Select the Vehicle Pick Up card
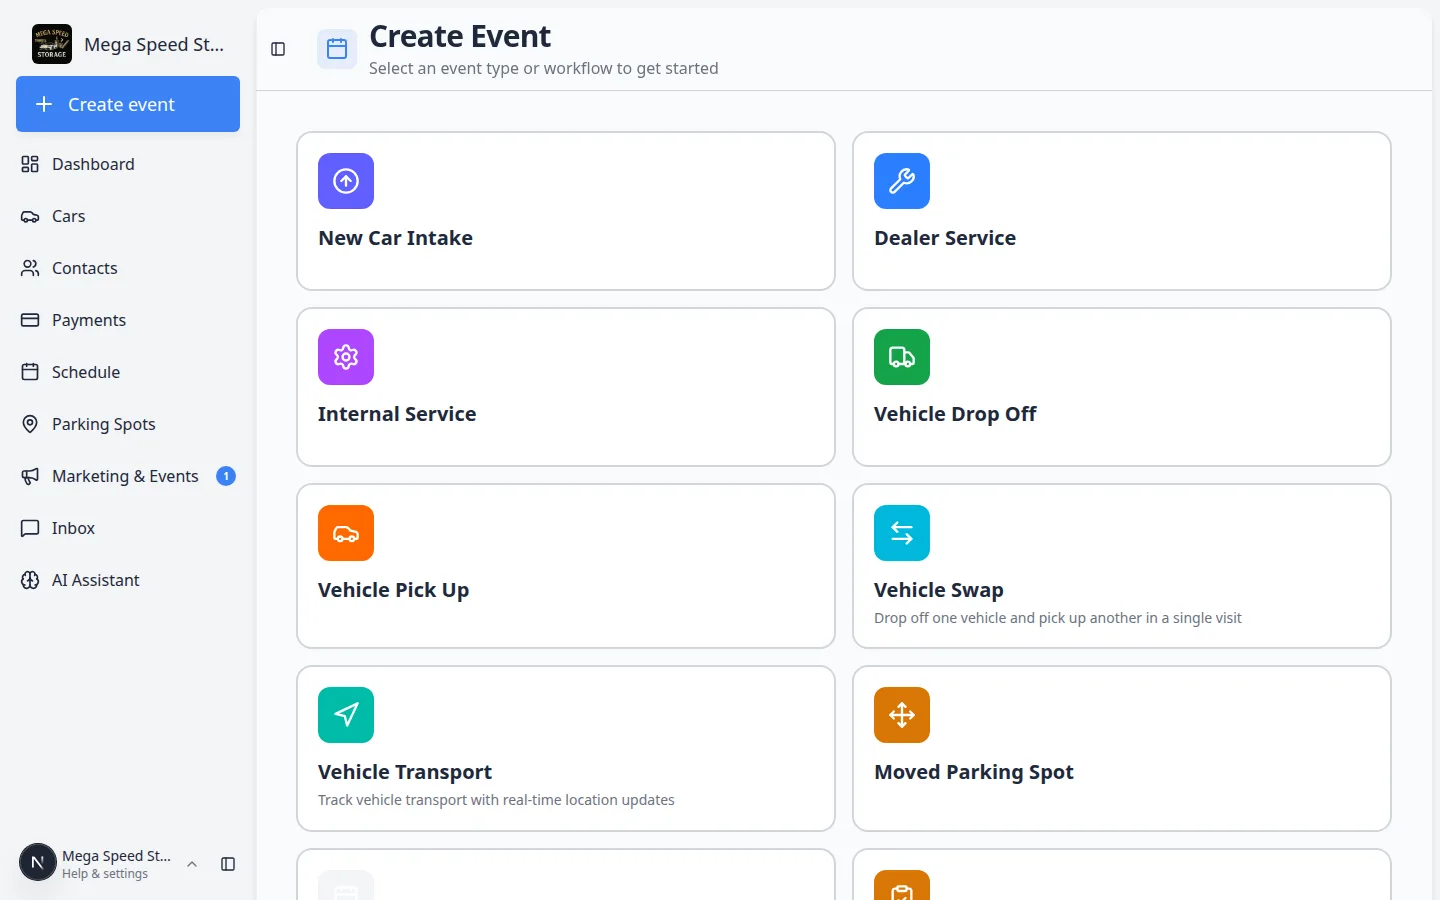The width and height of the screenshot is (1440, 900). point(566,566)
